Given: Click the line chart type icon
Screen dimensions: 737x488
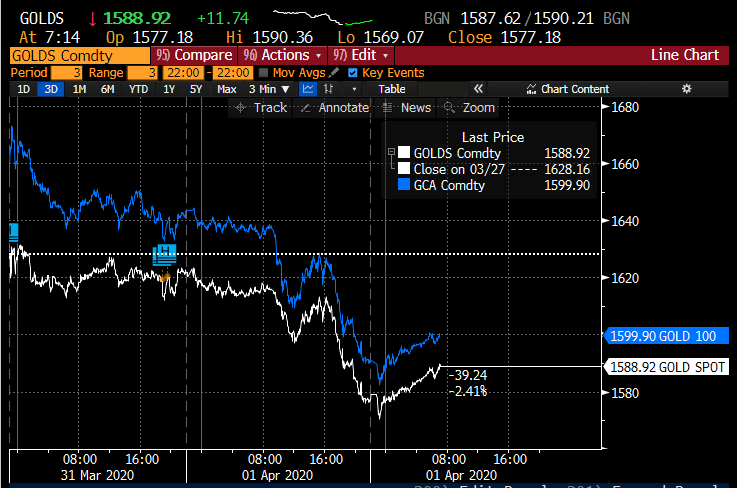Looking at the screenshot, I should point(309,89).
